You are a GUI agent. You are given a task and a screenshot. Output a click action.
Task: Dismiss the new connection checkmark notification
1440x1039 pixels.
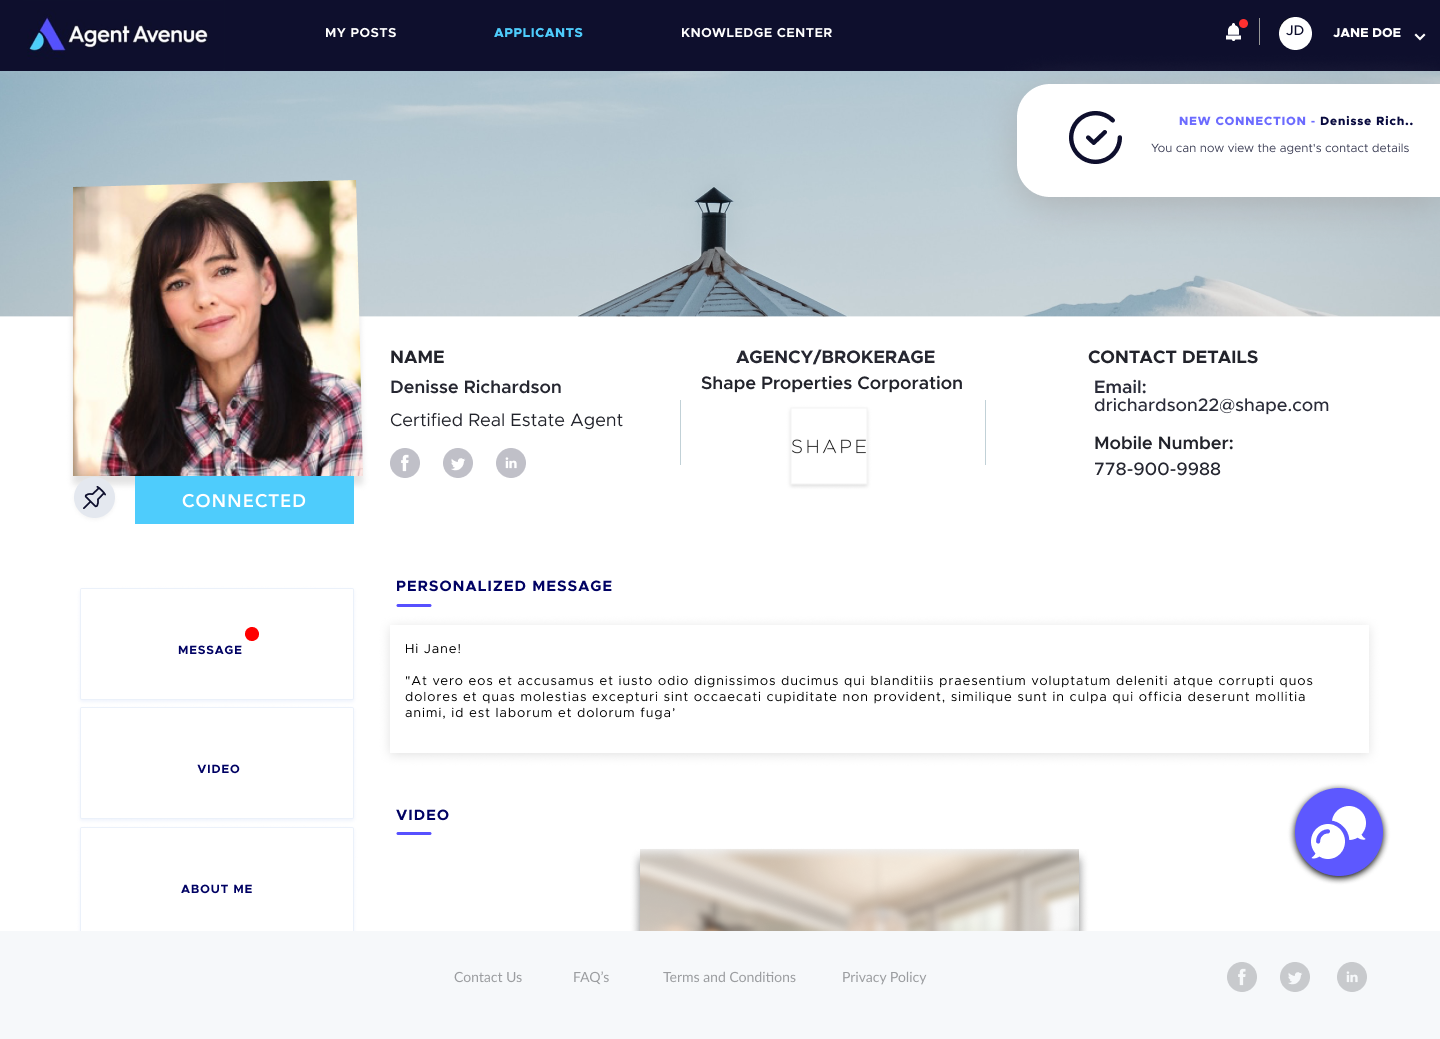coord(1095,139)
